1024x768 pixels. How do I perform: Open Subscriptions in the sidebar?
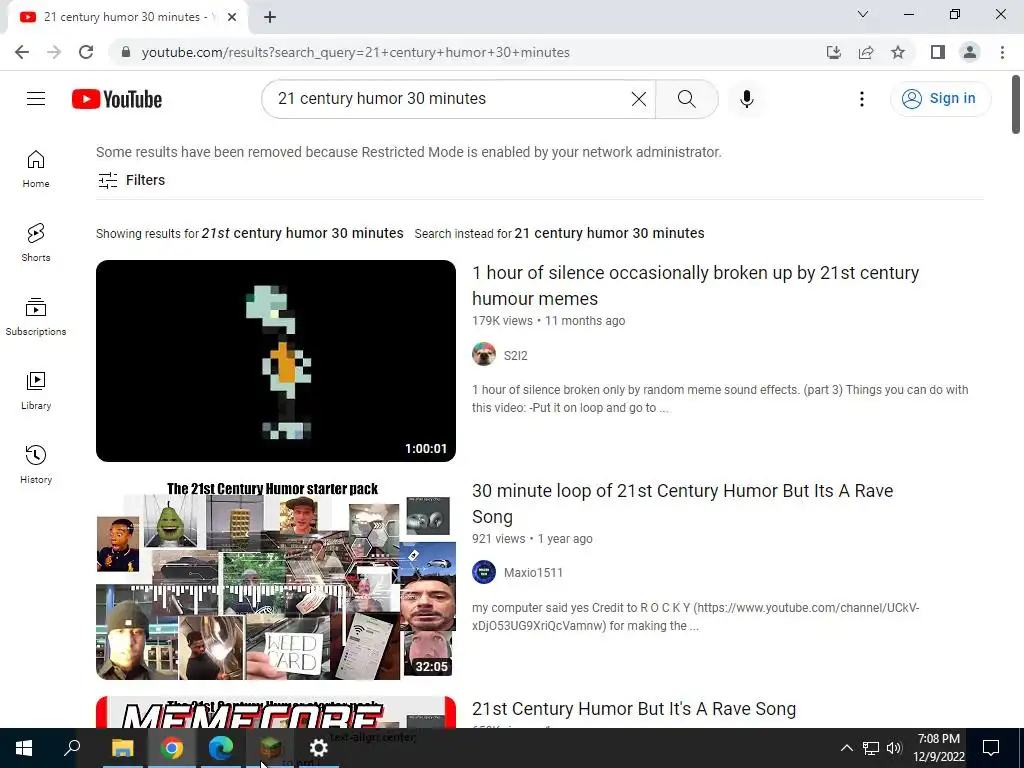point(36,317)
